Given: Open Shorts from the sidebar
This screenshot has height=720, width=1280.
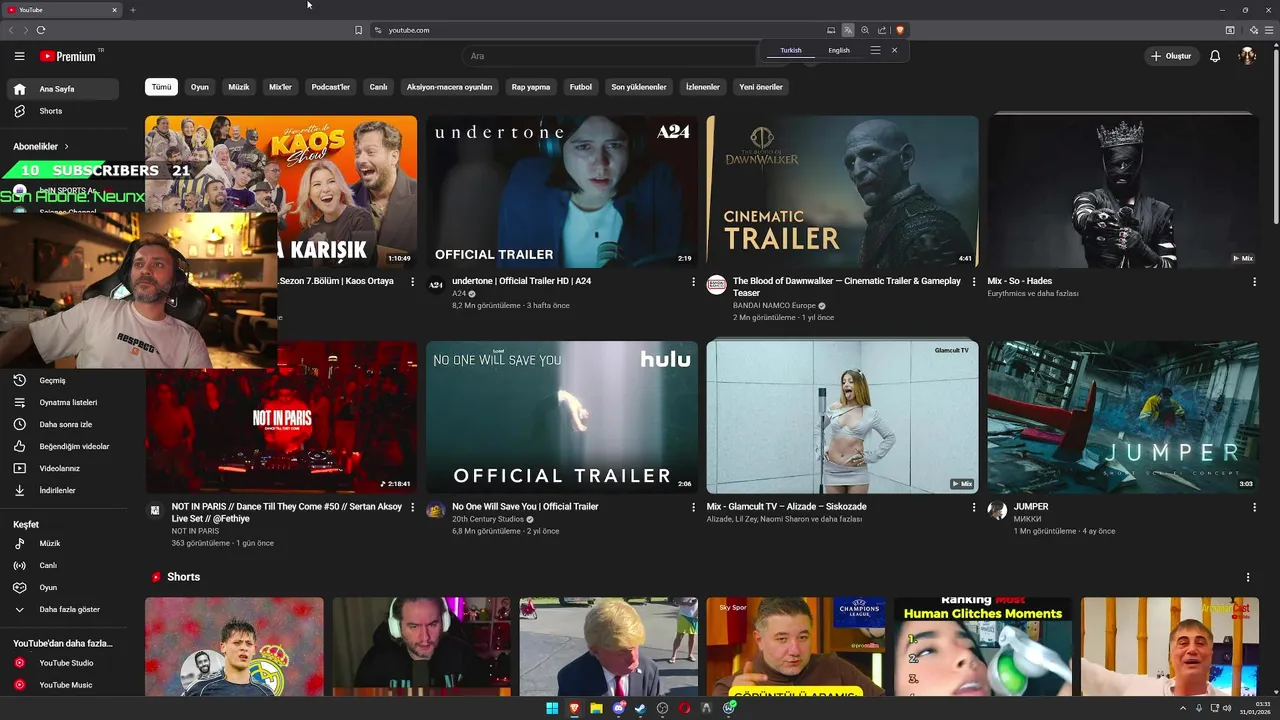Looking at the screenshot, I should click(63, 111).
